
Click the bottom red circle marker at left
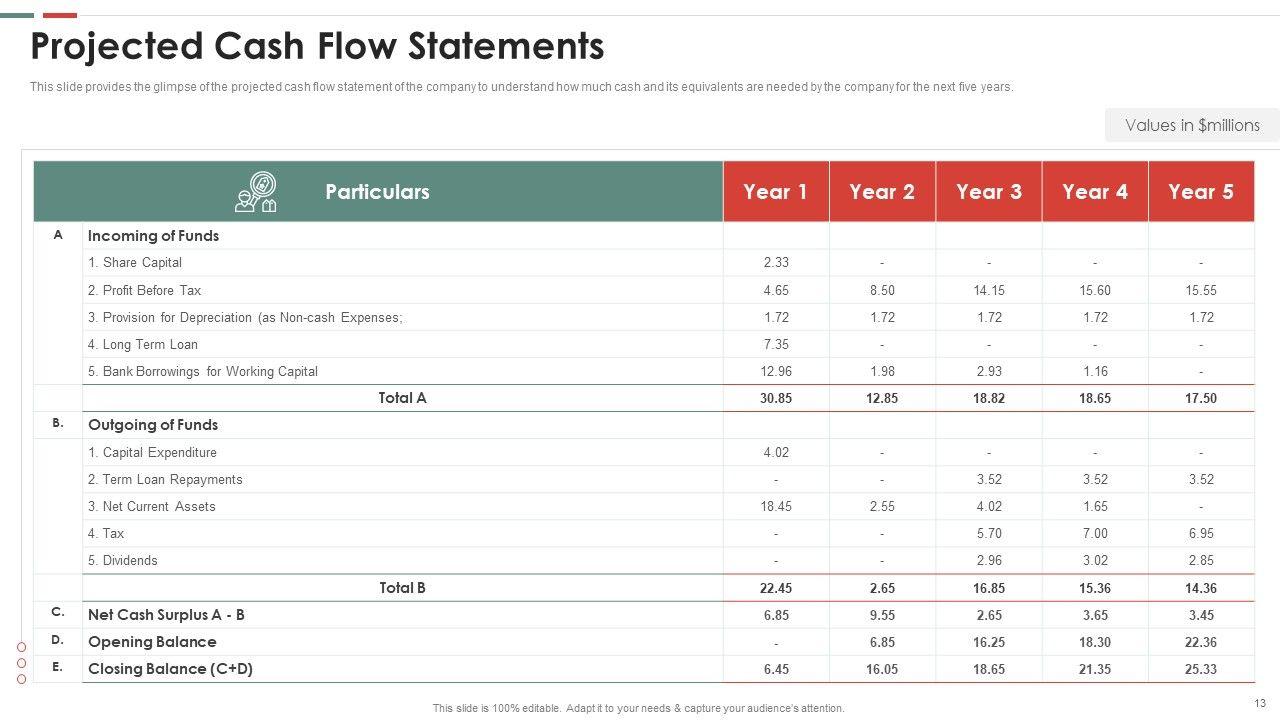21,679
